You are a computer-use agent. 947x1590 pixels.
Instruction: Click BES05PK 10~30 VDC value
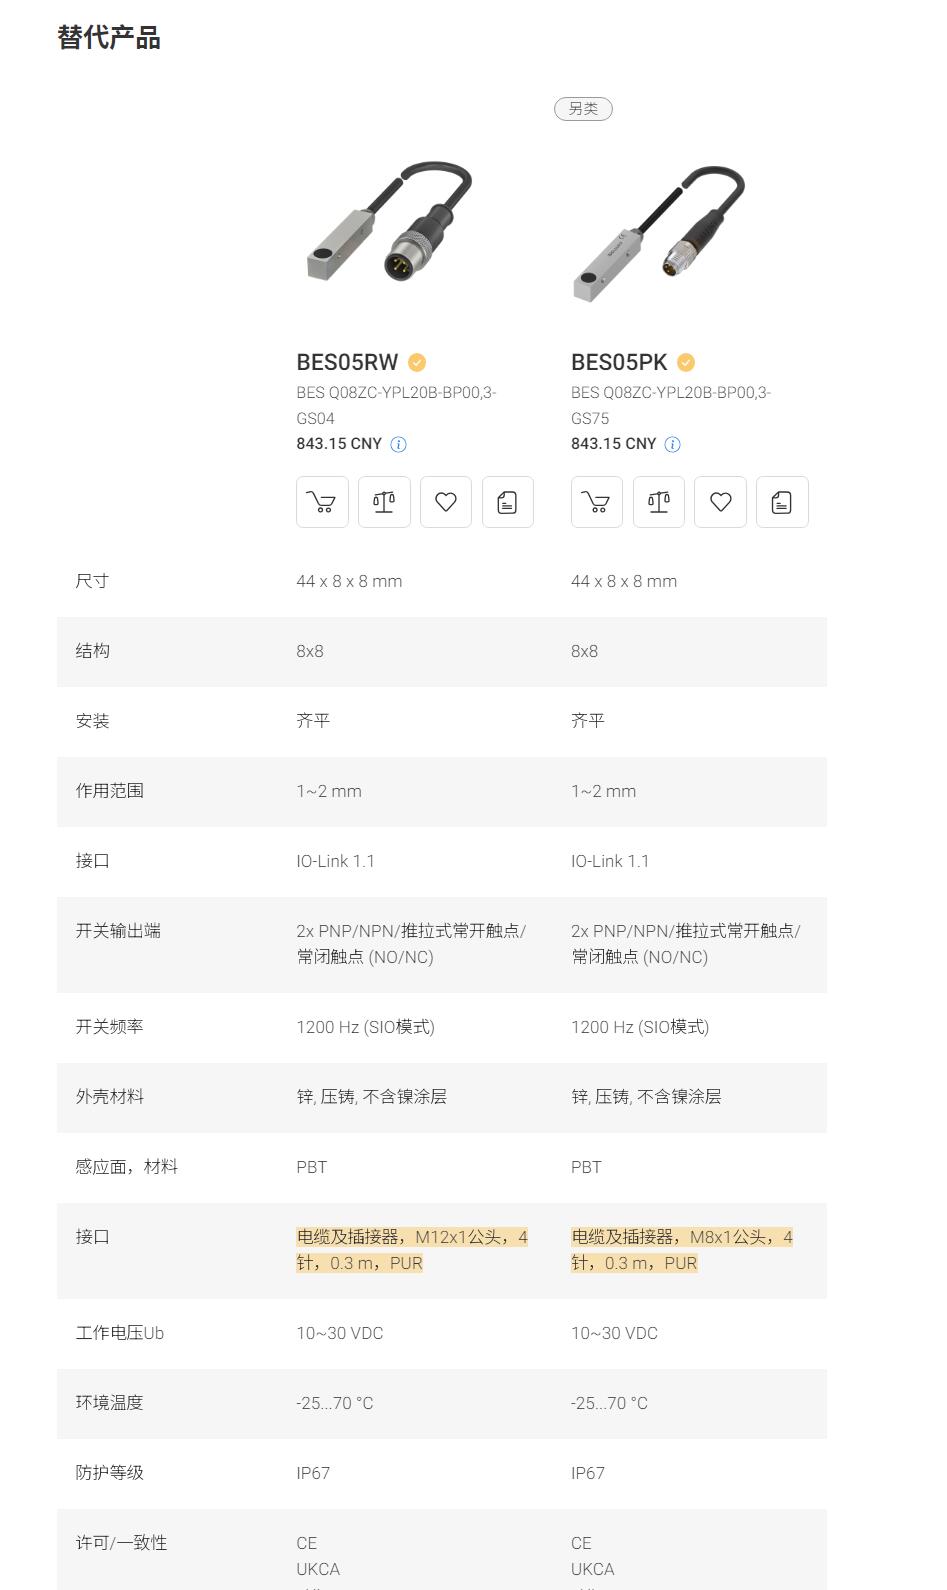click(614, 1333)
